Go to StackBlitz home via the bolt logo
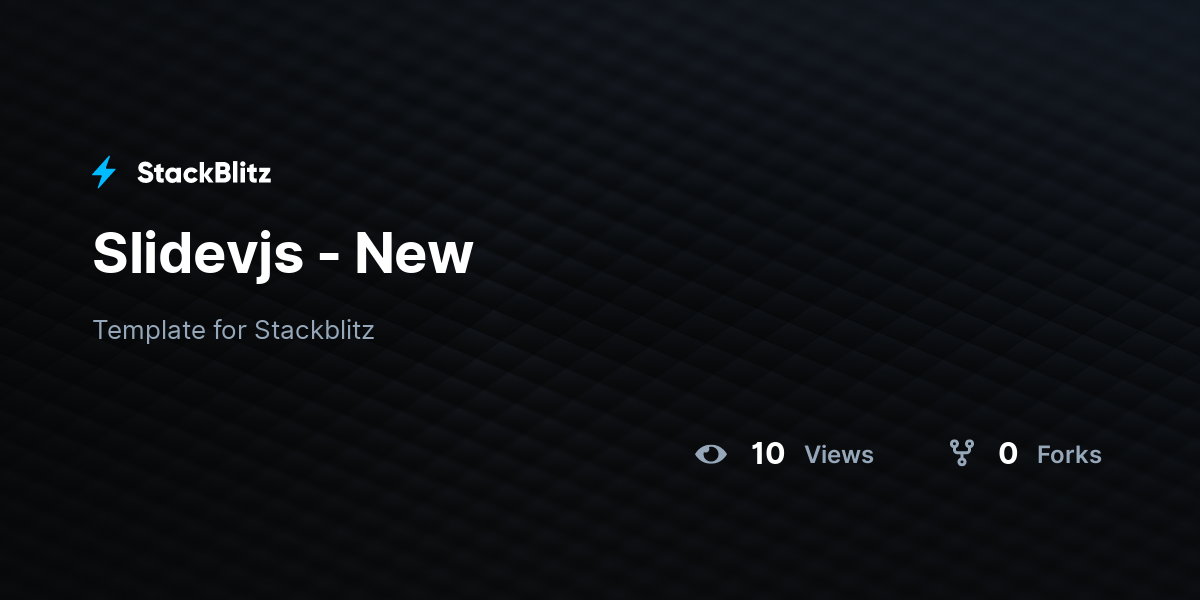 (x=104, y=173)
